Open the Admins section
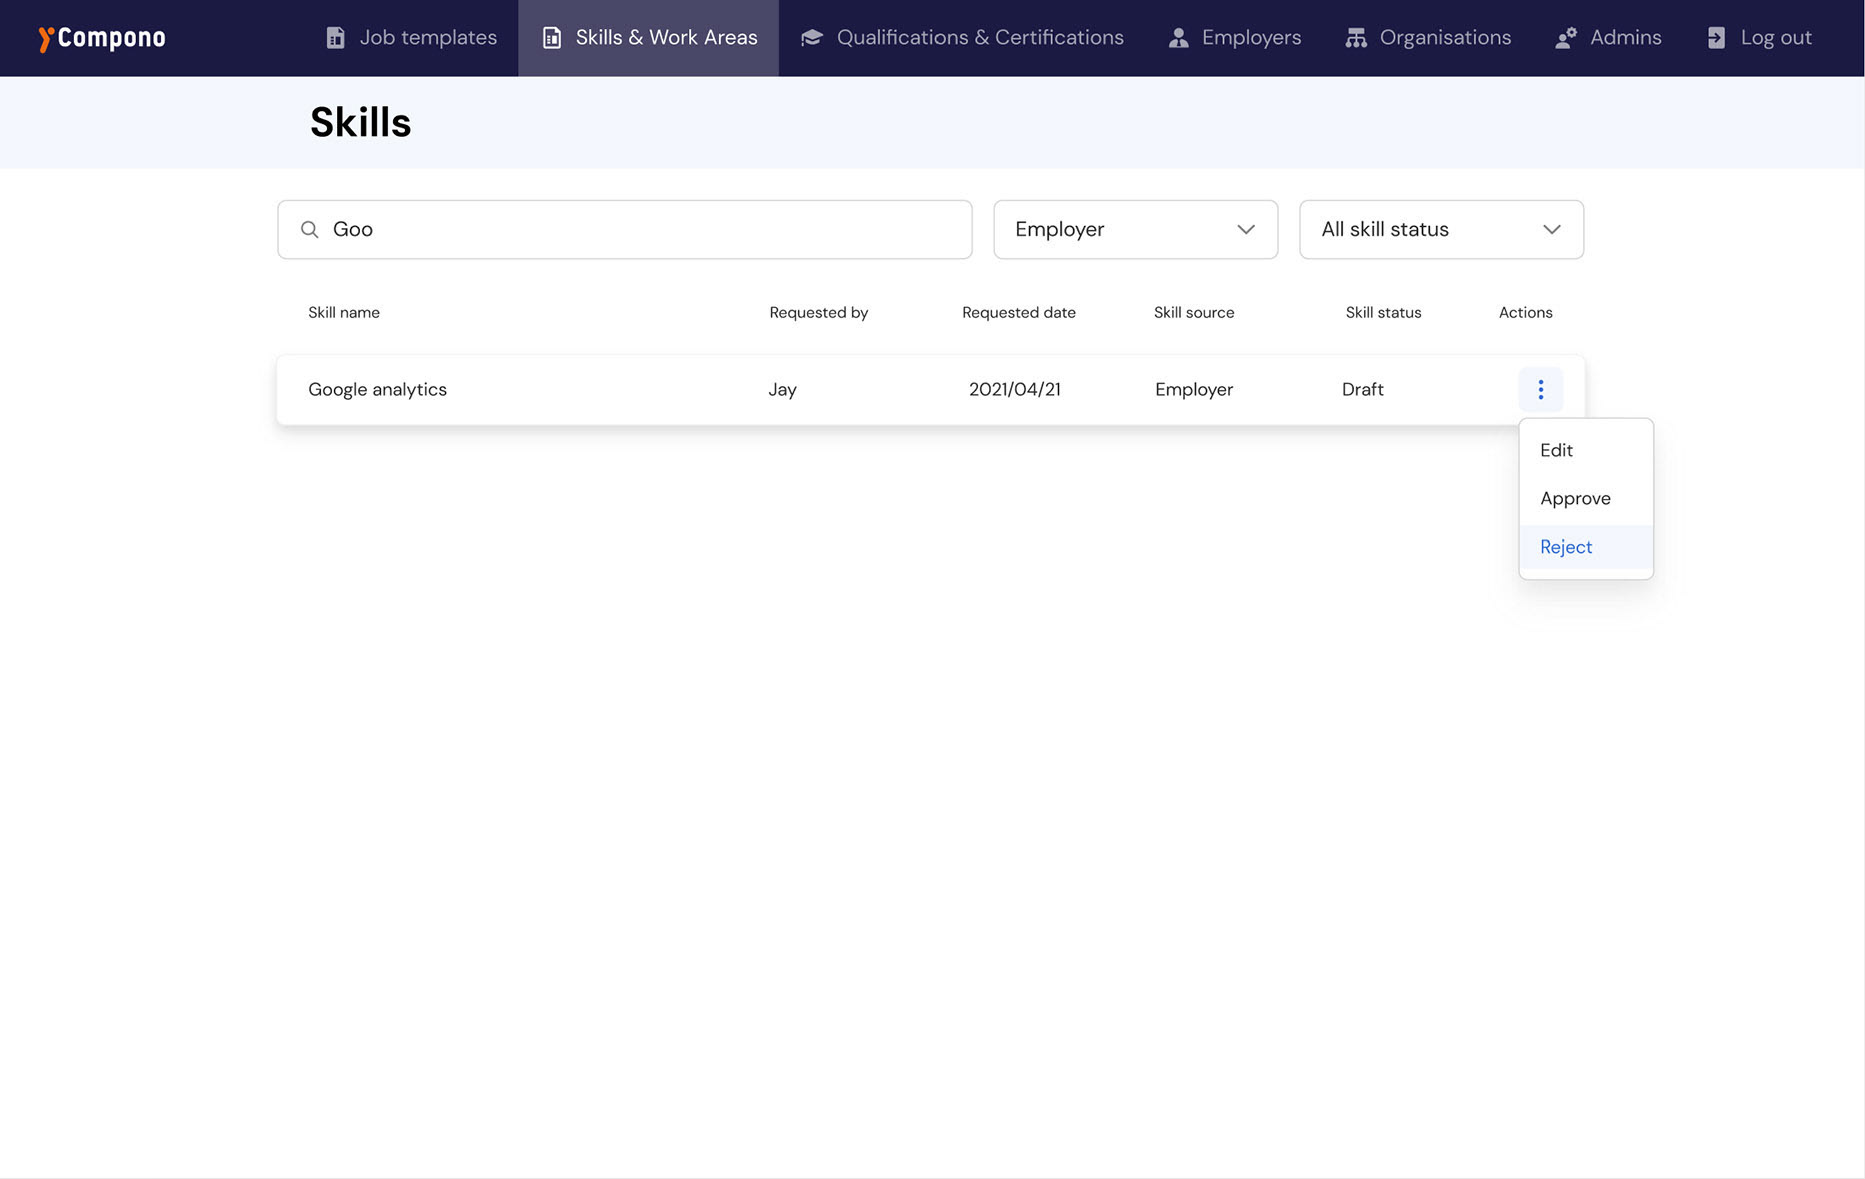 click(x=1608, y=38)
